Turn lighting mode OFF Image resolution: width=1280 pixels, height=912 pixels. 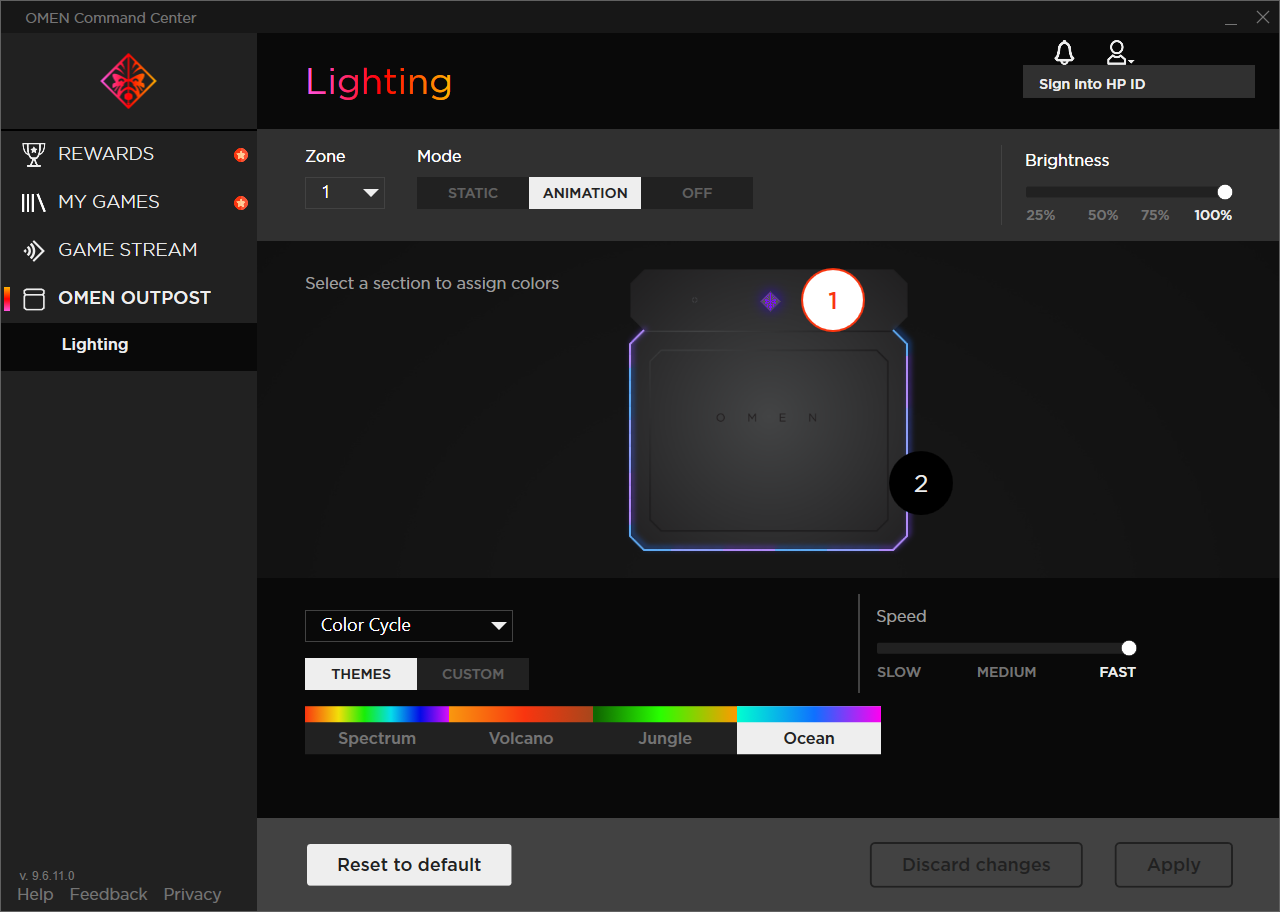point(697,192)
